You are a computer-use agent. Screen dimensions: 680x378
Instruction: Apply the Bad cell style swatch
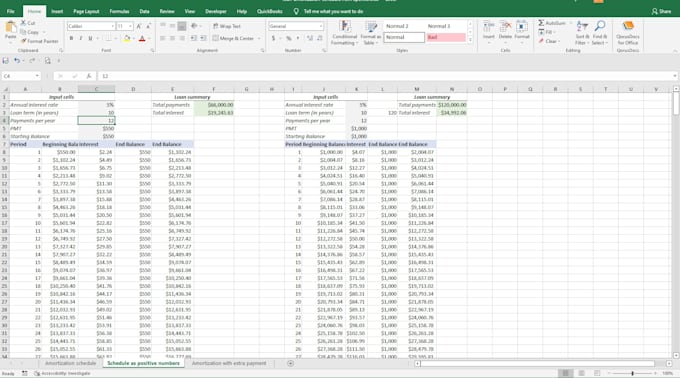[x=446, y=37]
